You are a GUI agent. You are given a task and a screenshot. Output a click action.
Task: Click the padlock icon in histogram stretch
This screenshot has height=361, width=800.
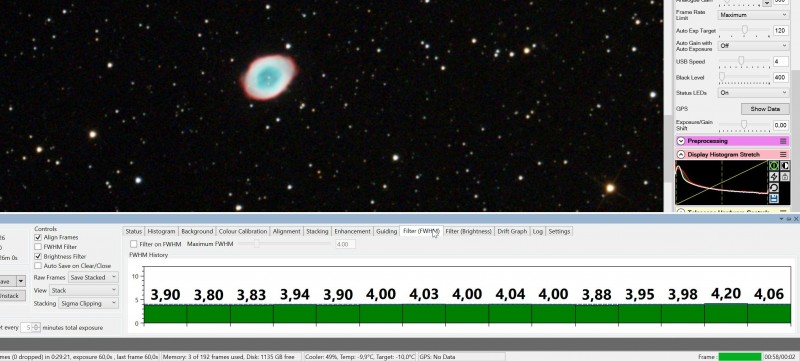point(785,177)
